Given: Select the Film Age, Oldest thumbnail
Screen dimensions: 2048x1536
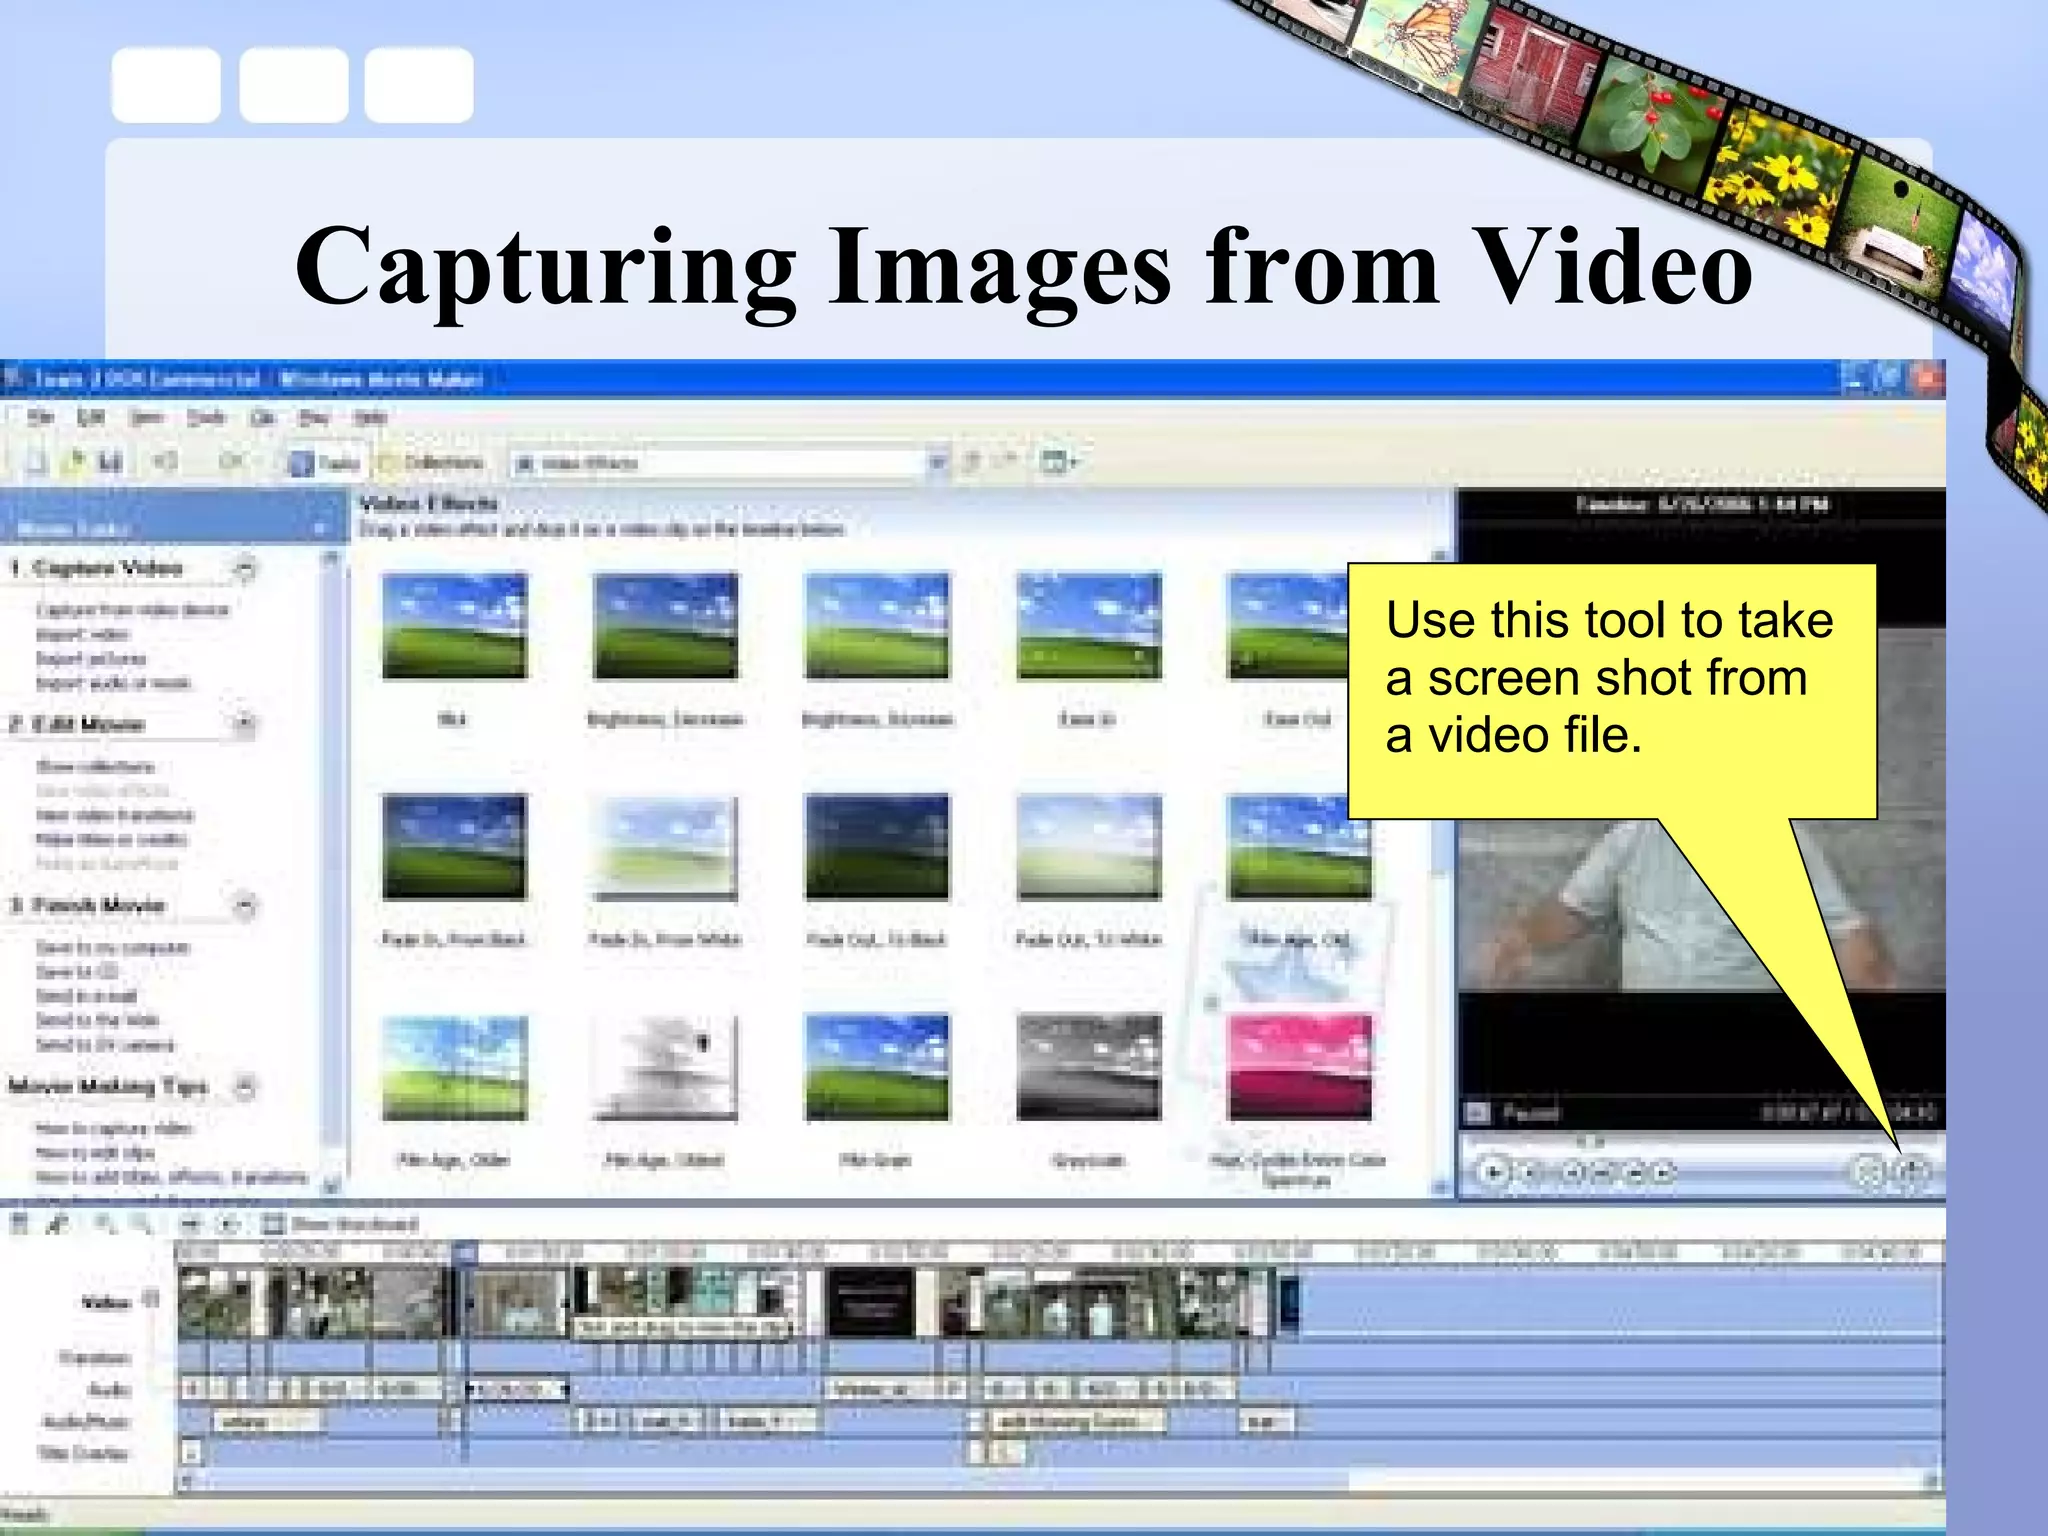Looking at the screenshot, I should click(664, 1068).
